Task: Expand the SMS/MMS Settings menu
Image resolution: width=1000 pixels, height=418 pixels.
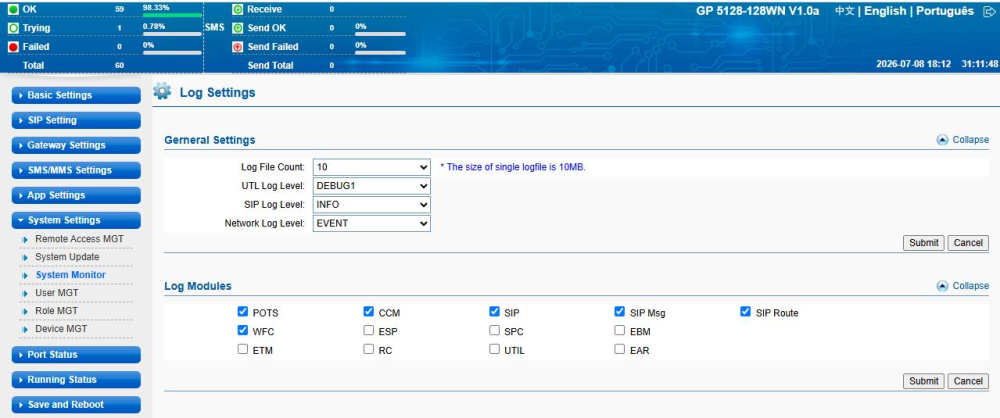Action: click(x=77, y=170)
